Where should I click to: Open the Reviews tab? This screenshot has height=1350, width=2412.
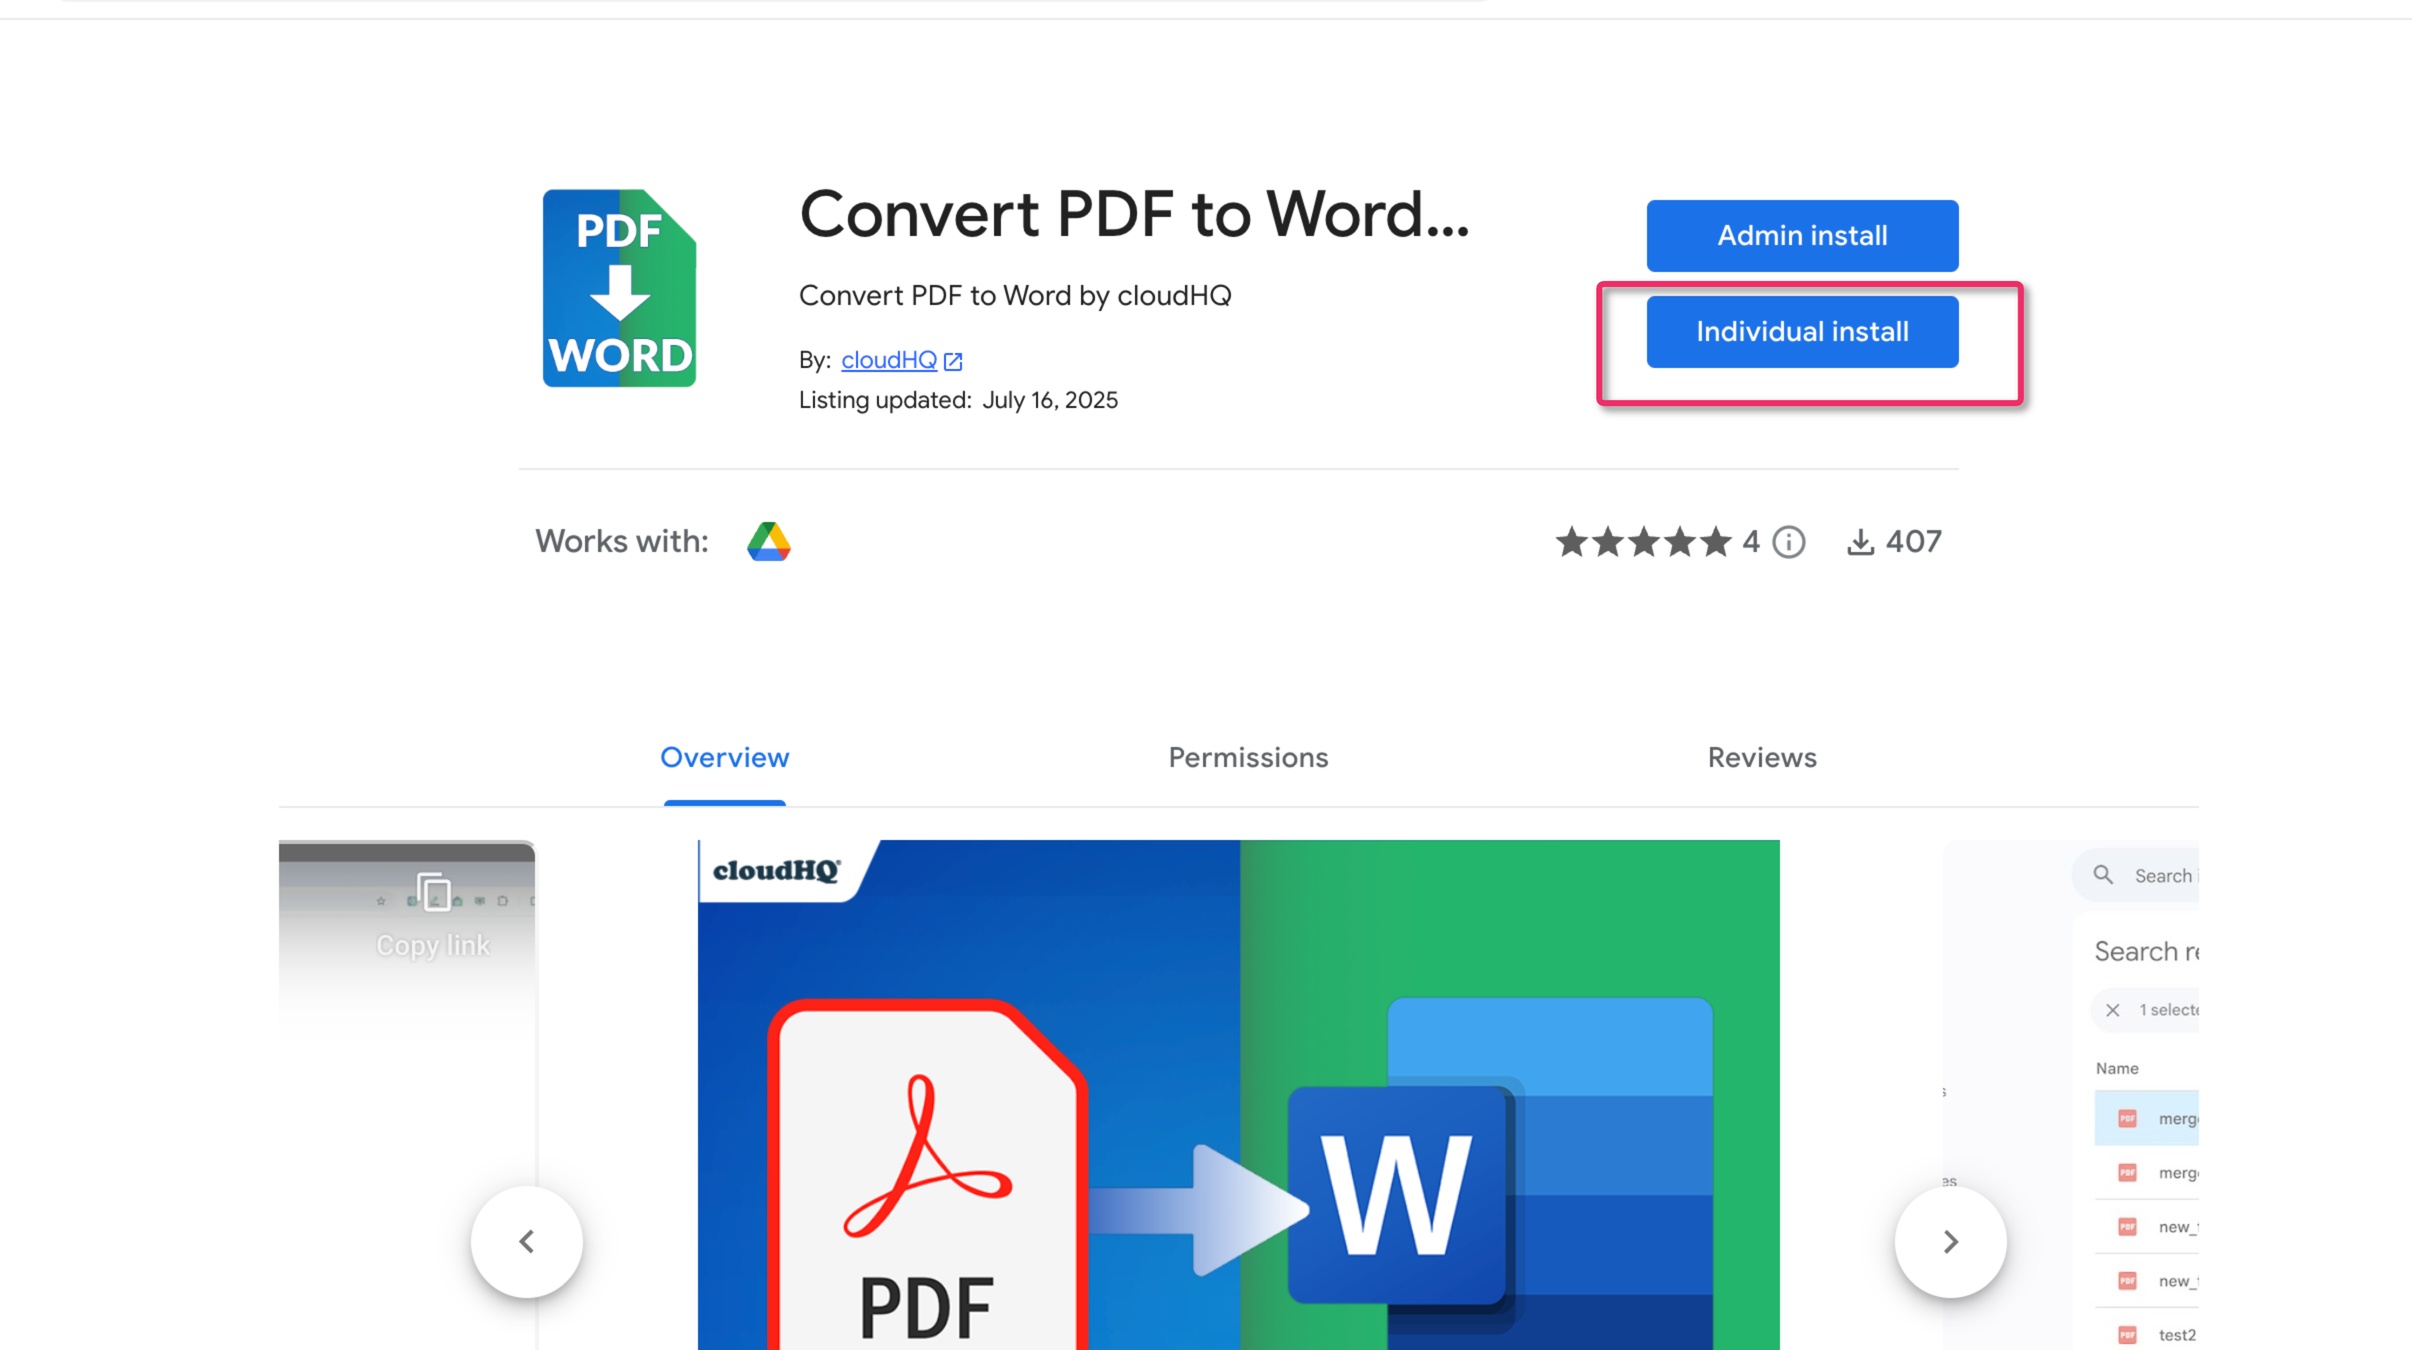[1762, 758]
